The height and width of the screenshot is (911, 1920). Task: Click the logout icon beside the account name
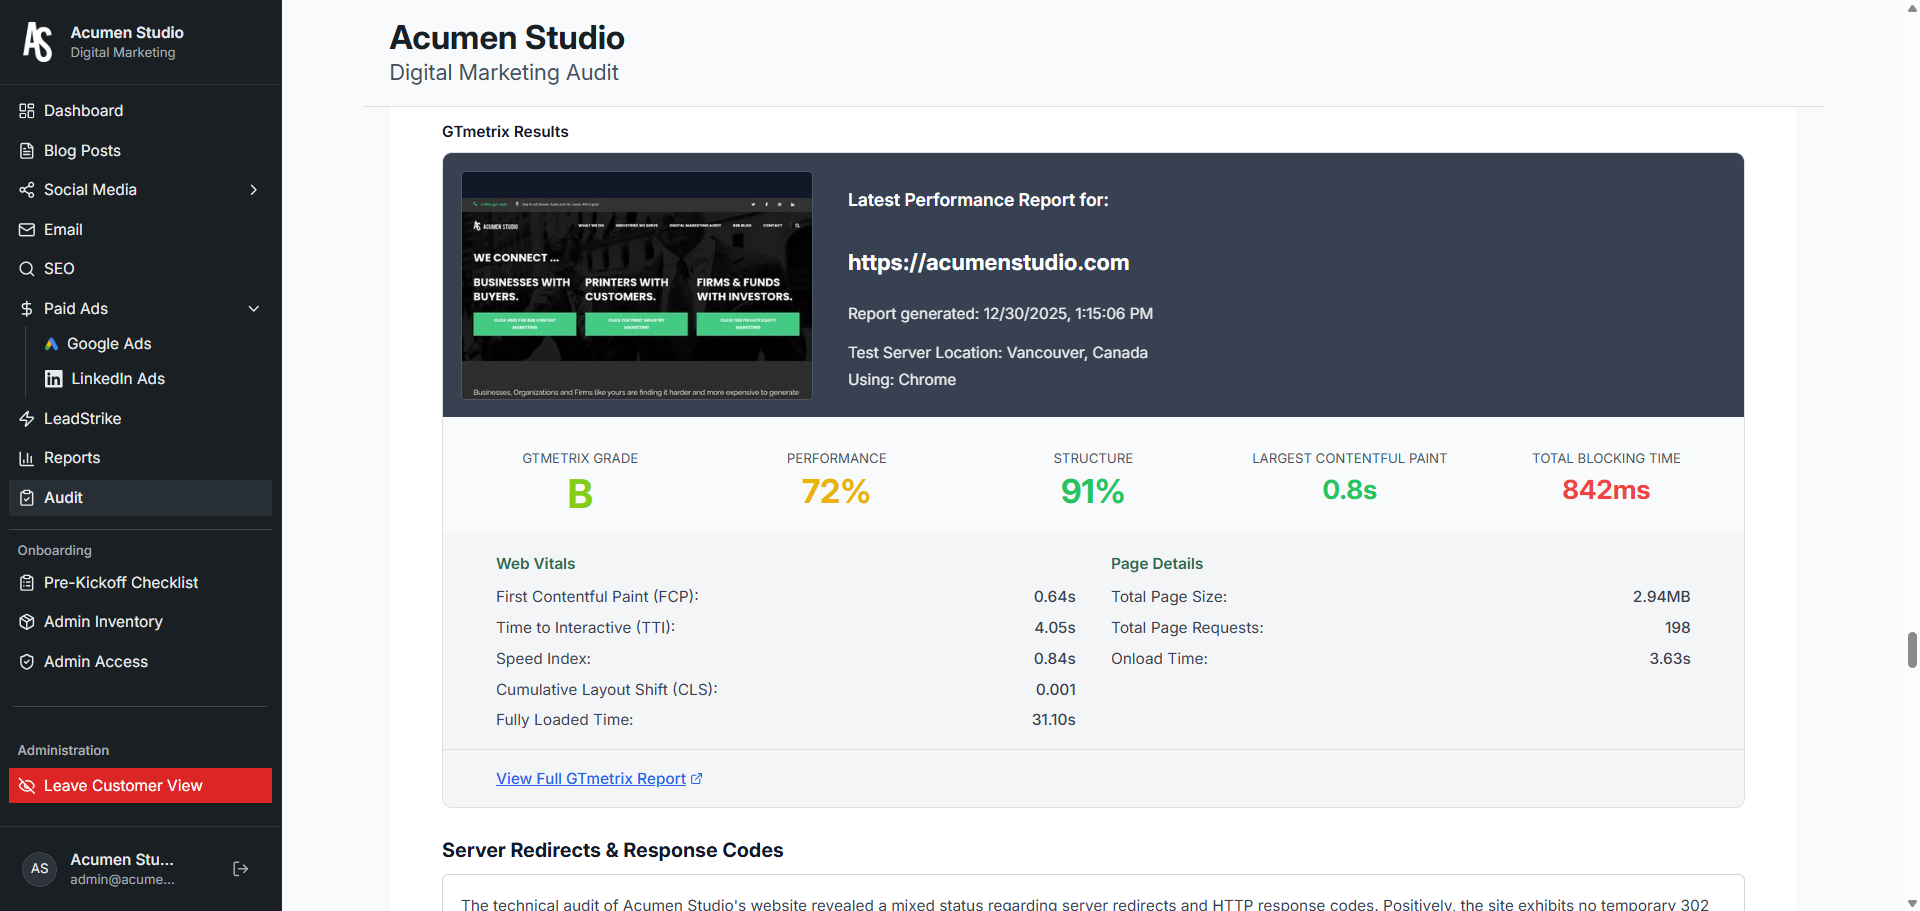tap(241, 869)
